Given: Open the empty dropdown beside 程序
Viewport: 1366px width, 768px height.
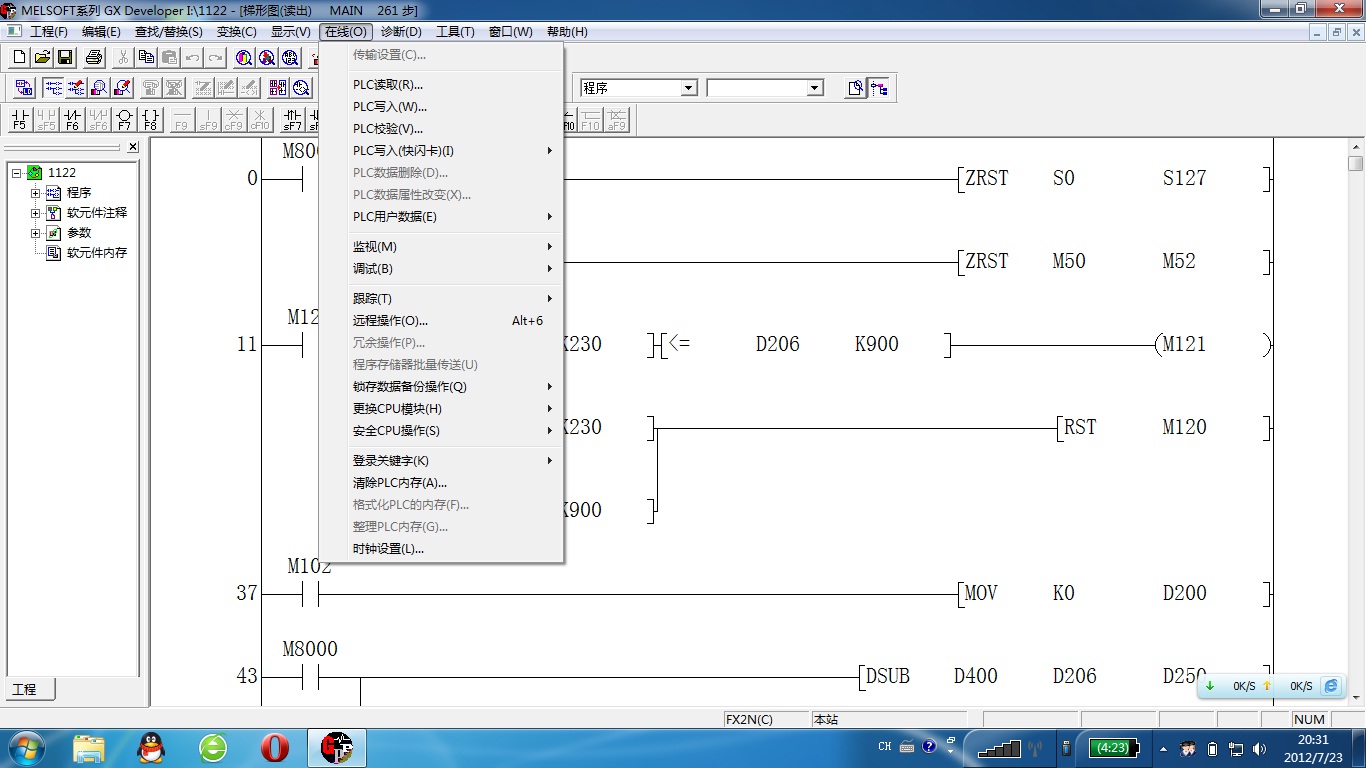Looking at the screenshot, I should pyautogui.click(x=814, y=88).
